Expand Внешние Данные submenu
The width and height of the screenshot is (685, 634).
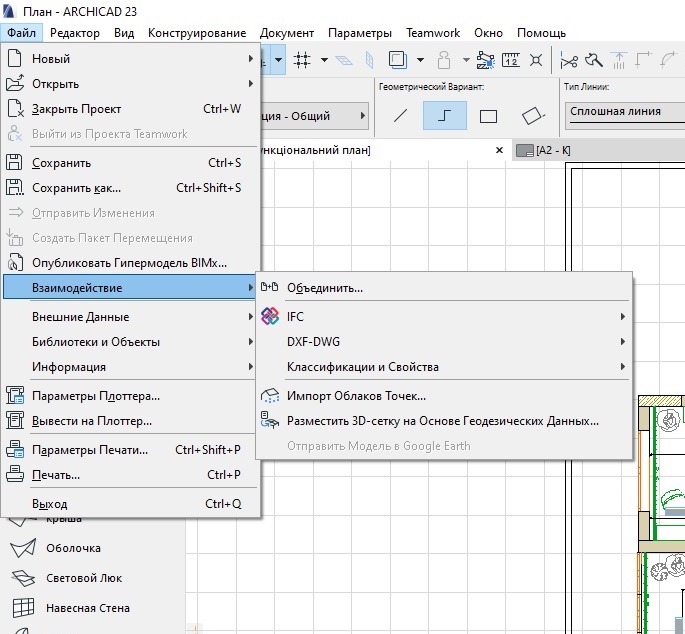[x=130, y=316]
